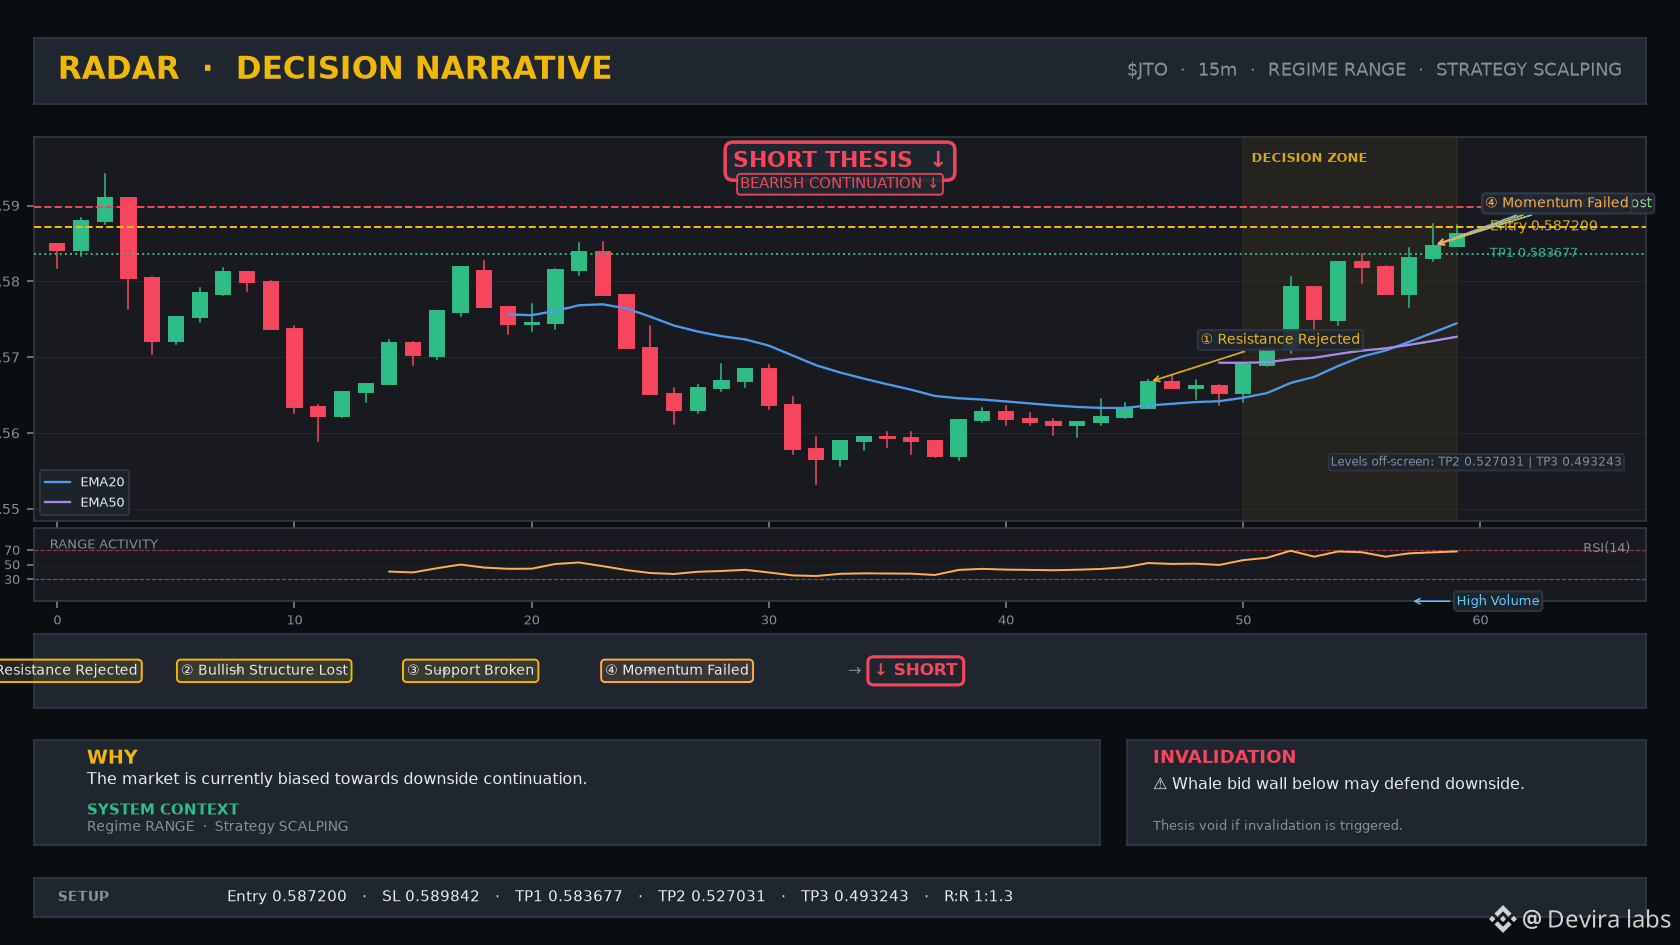Select the red ↓ SHORT decision chip
1680x945 pixels.
(x=915, y=670)
